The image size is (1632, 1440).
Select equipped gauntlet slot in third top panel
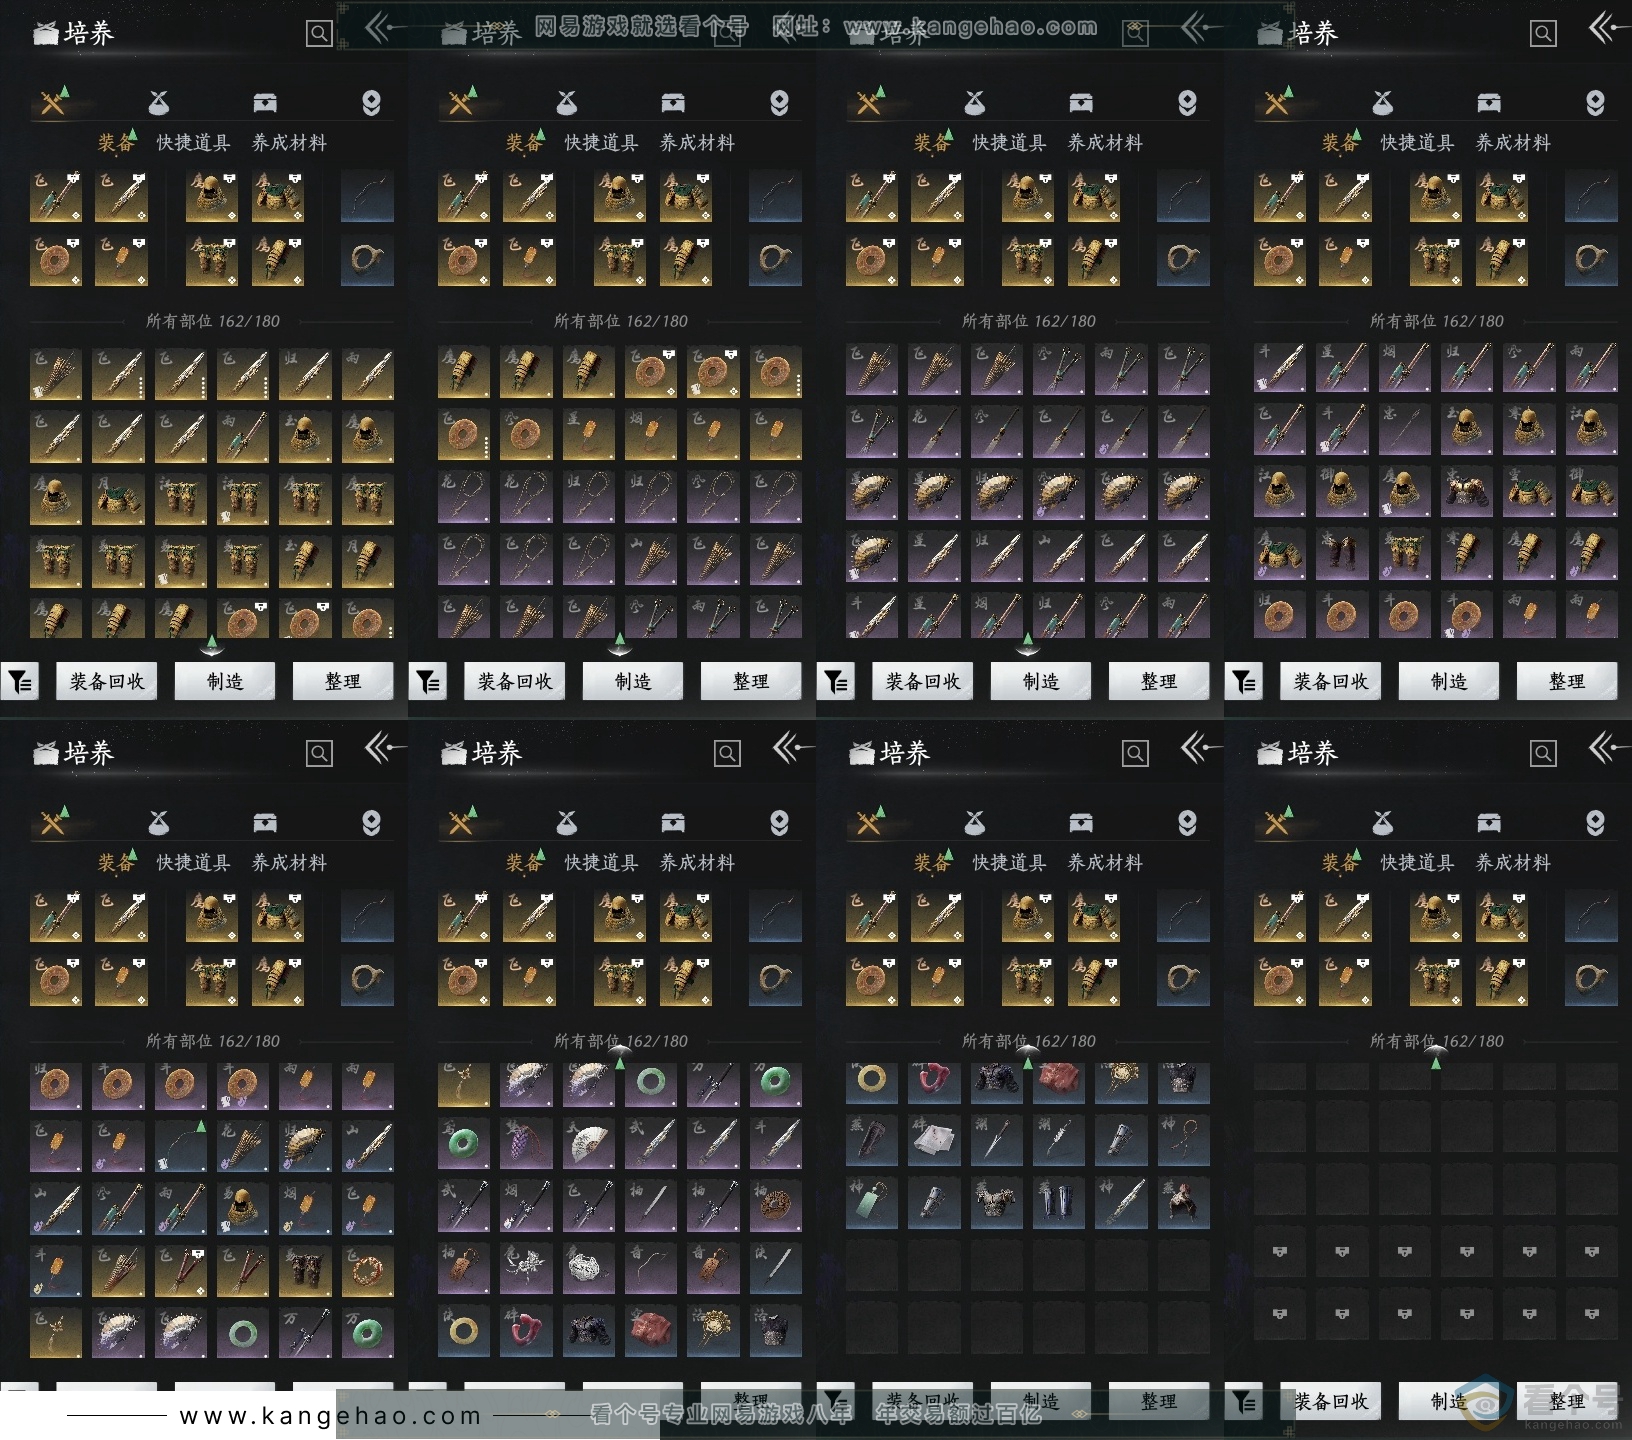(x=1093, y=260)
